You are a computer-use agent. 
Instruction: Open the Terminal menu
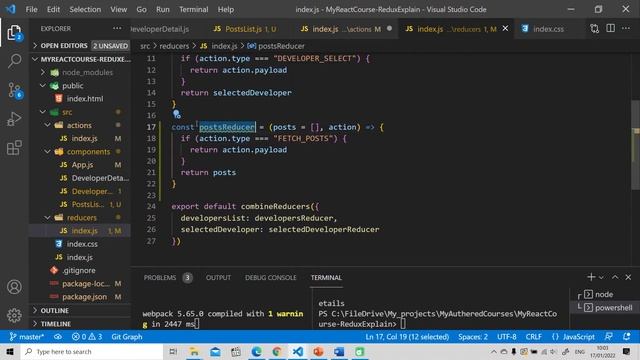(193, 9)
